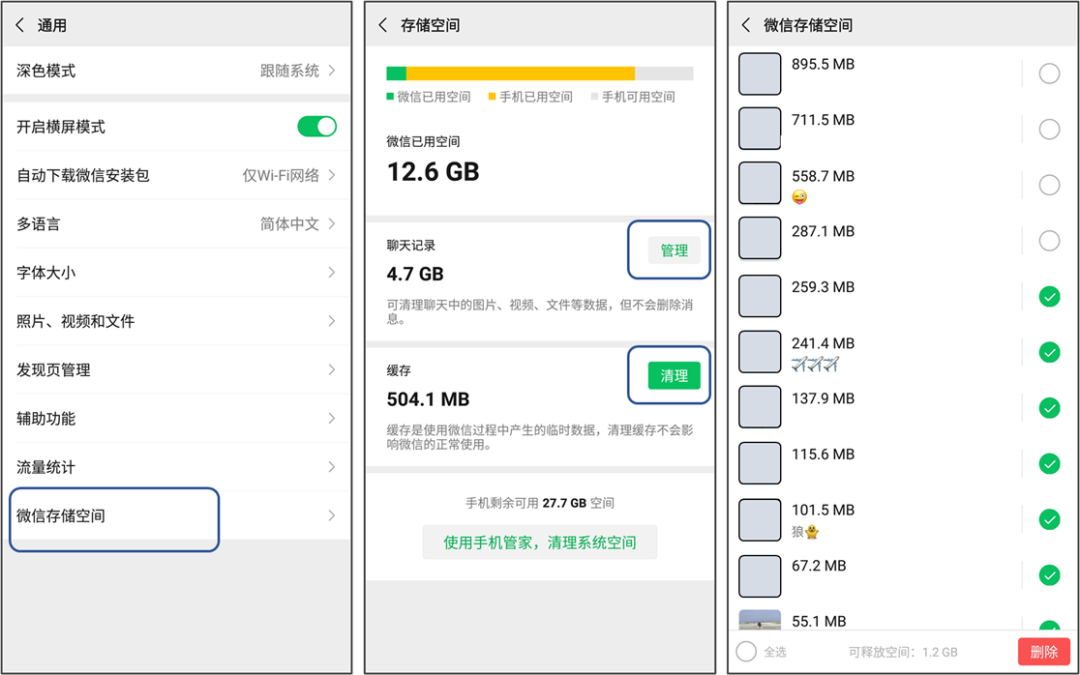Uncheck the 137.9 MB chat
Viewport: 1080px width, 675px height.
click(1049, 408)
